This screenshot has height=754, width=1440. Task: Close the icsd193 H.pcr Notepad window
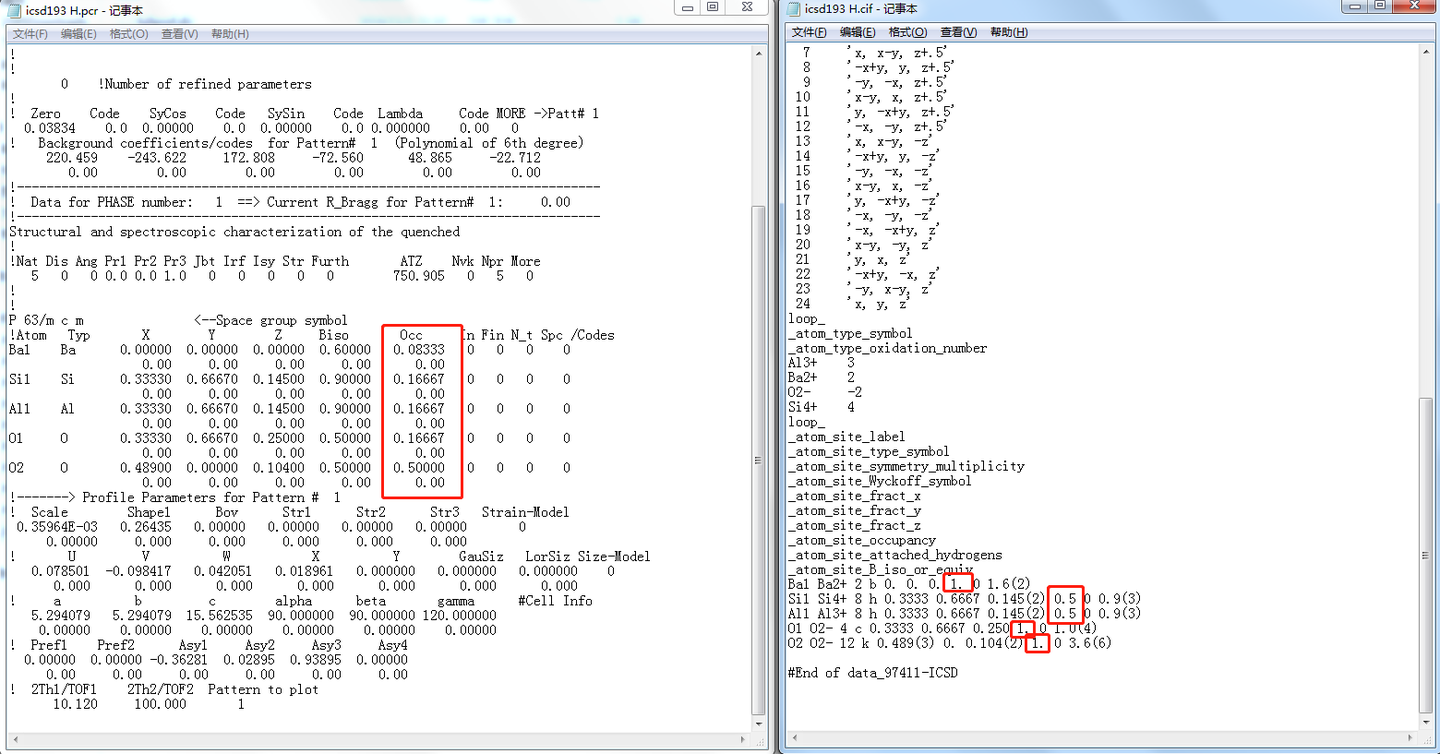[747, 7]
